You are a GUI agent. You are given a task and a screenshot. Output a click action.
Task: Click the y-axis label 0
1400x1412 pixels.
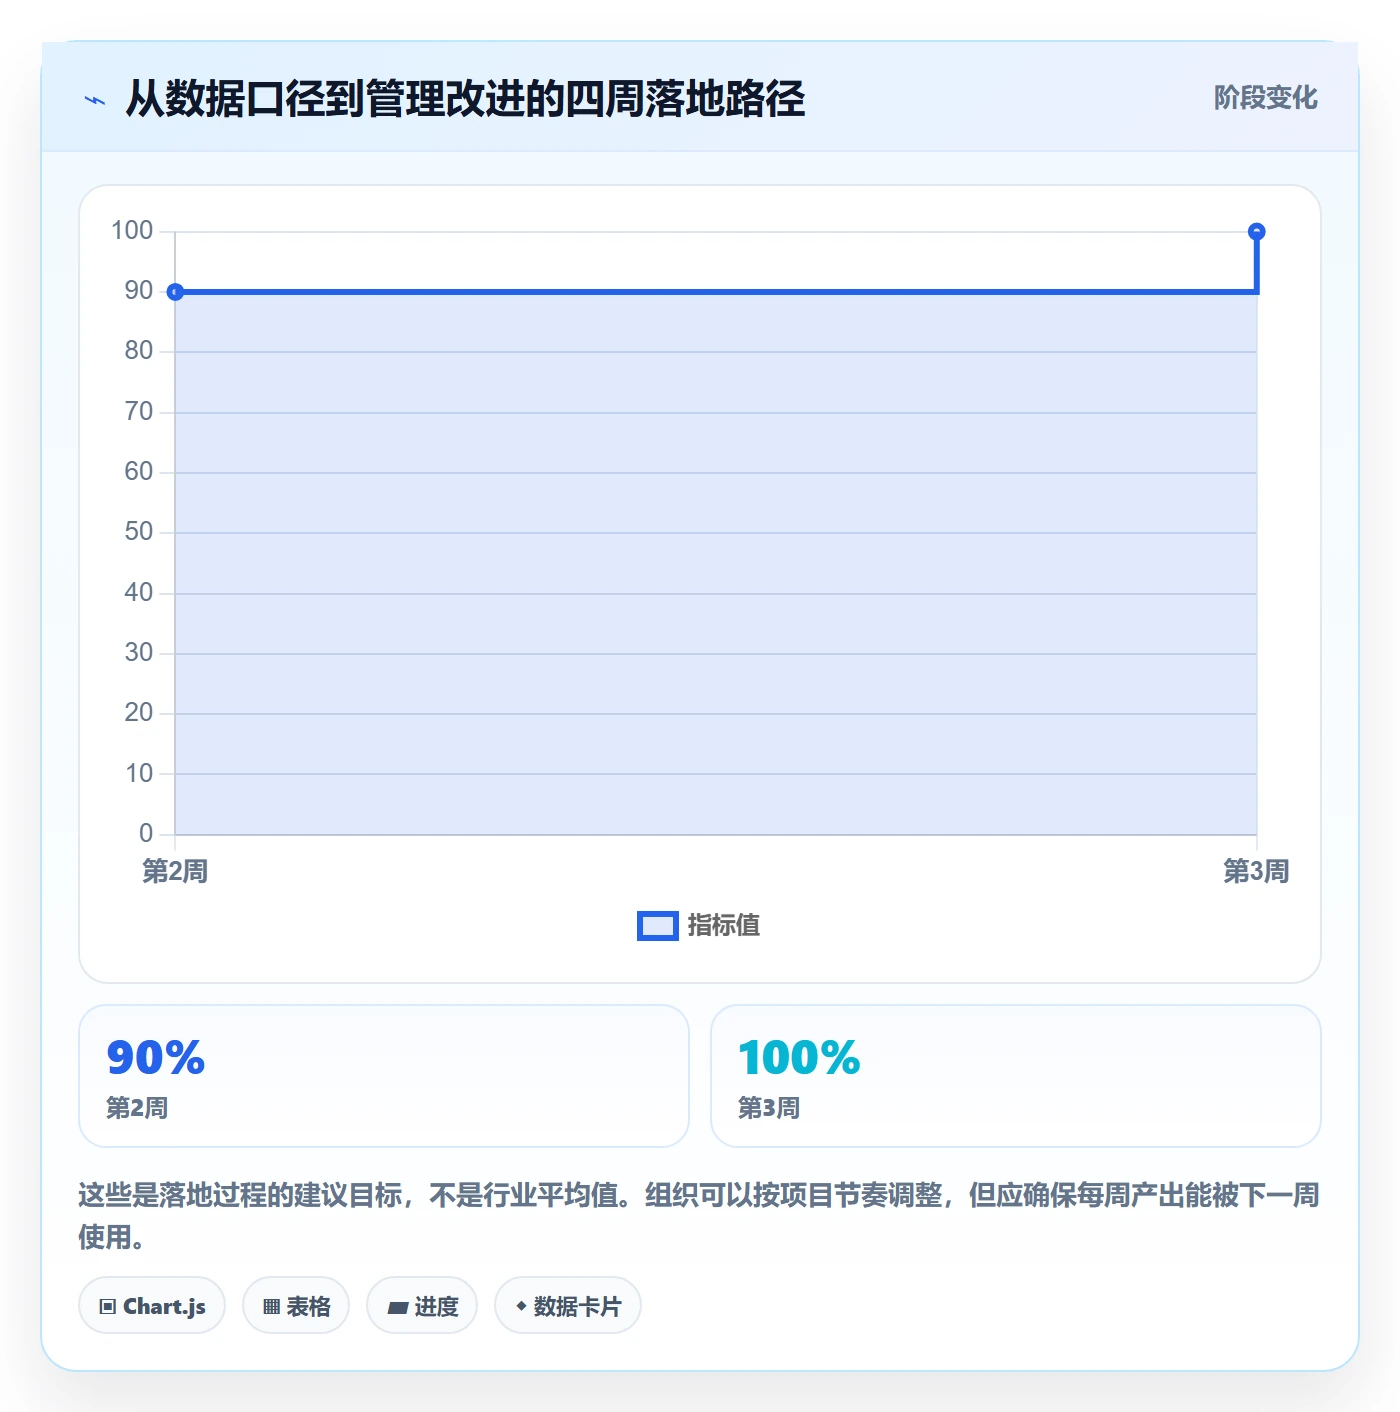point(146,833)
